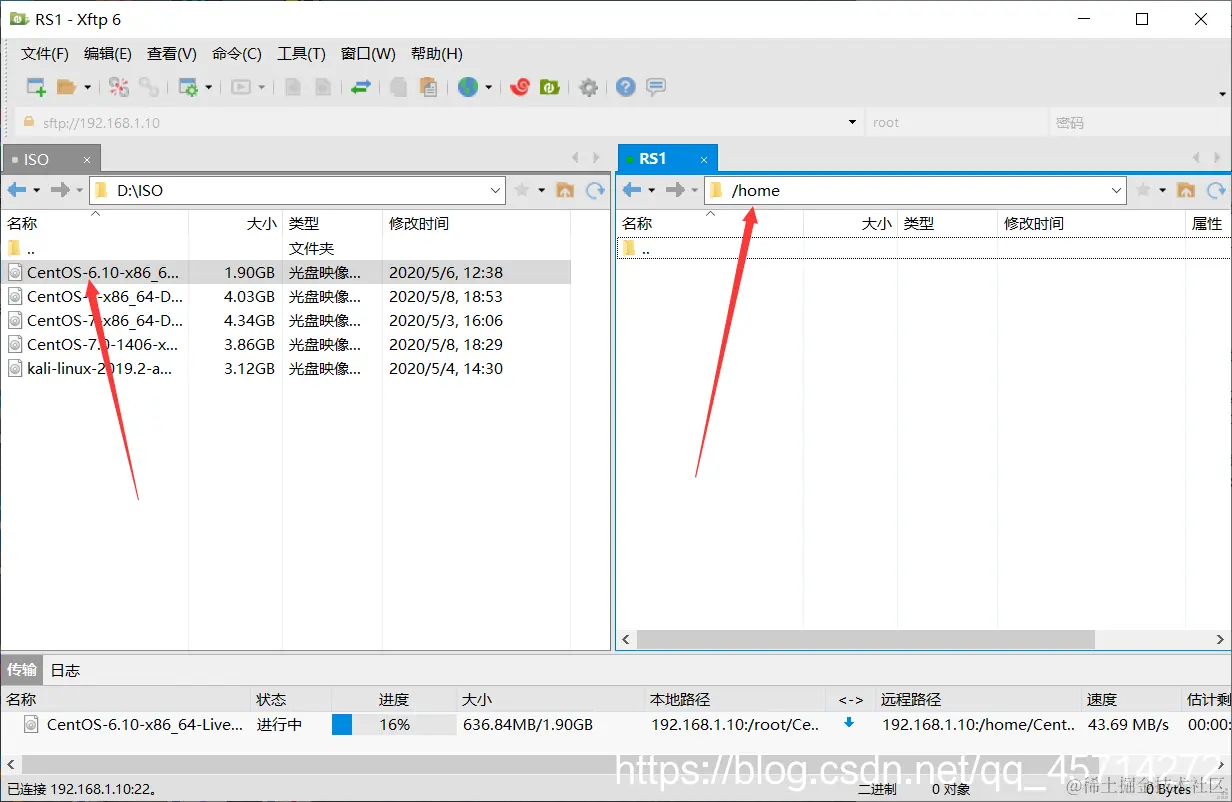This screenshot has height=802, width=1232.
Task: Open the 编辑(E) menu
Action: (x=108, y=54)
